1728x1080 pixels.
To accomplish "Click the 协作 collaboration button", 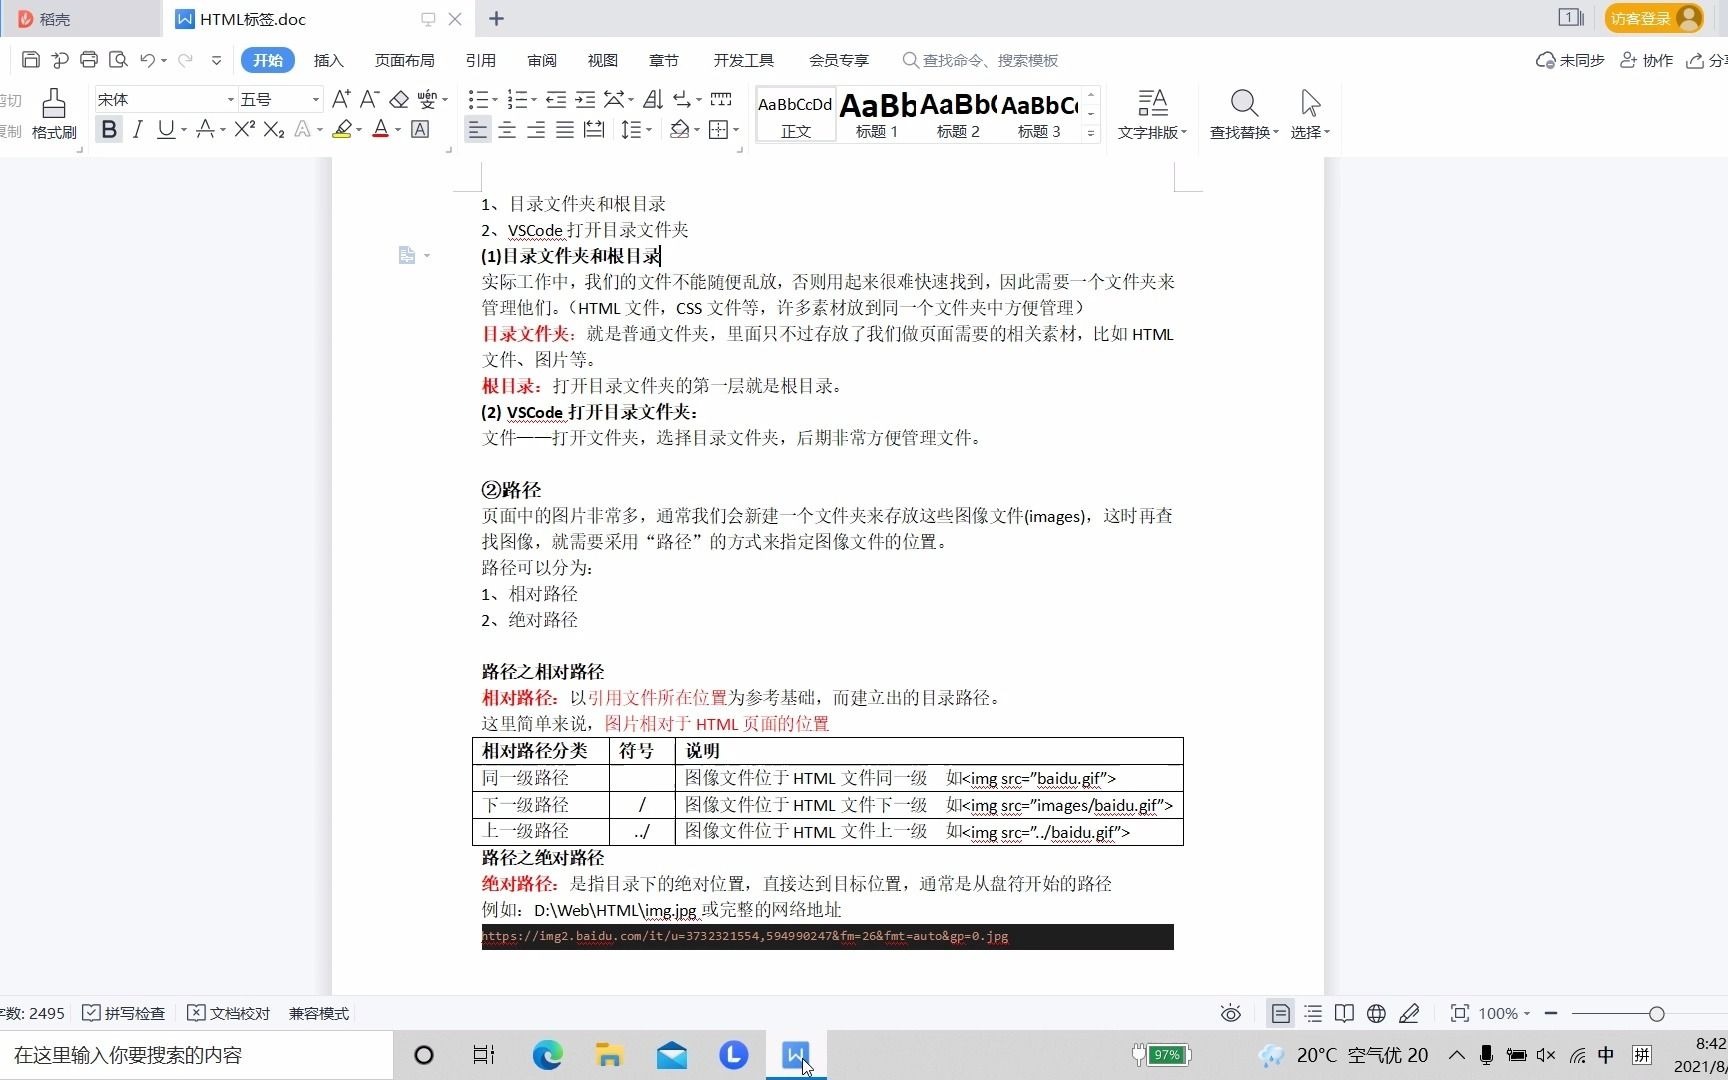I will pos(1646,60).
